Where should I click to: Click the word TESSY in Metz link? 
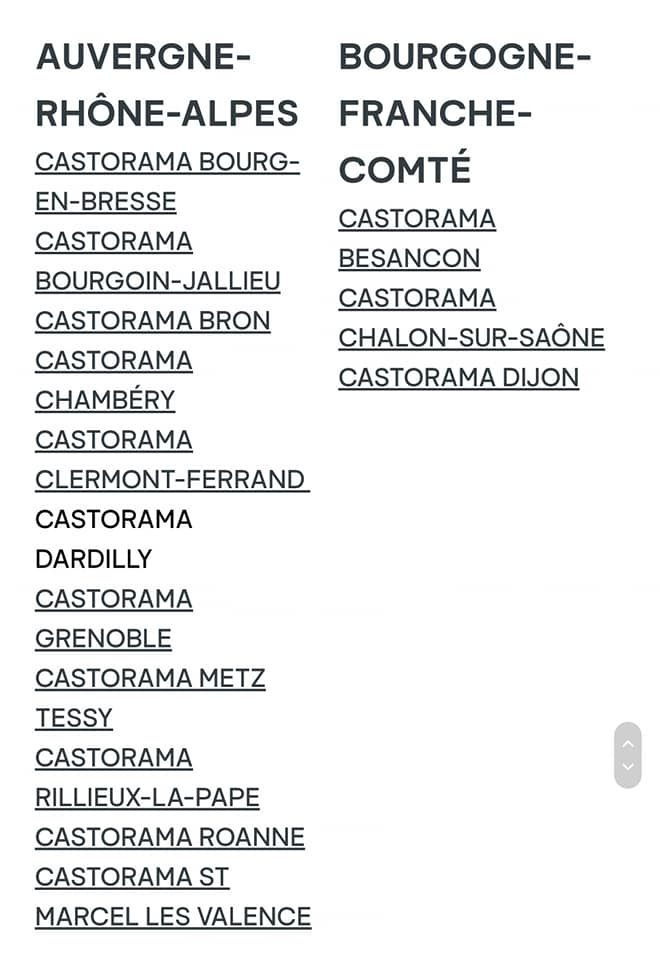74,718
